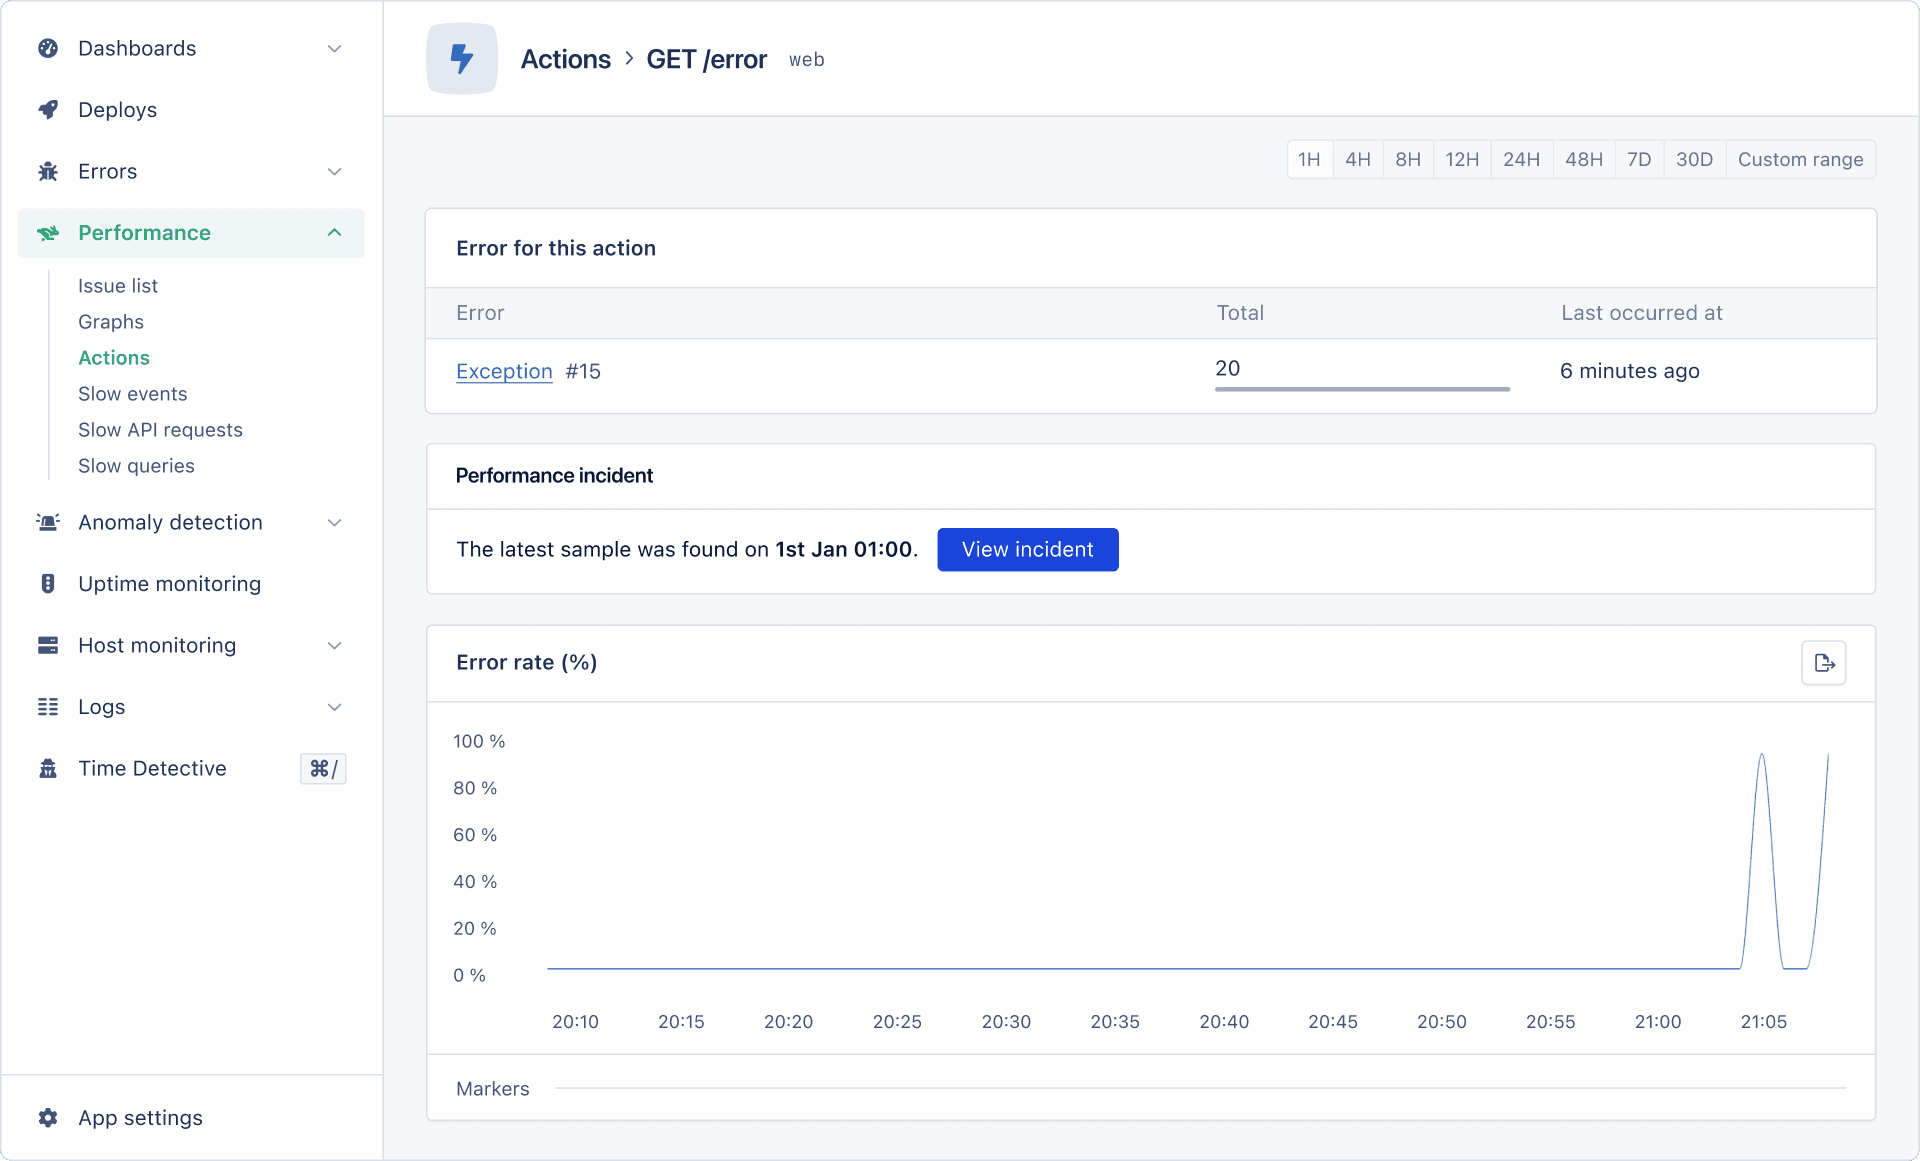Viewport: 1920px width, 1161px height.
Task: Click the error total progress bar
Action: (1362, 389)
